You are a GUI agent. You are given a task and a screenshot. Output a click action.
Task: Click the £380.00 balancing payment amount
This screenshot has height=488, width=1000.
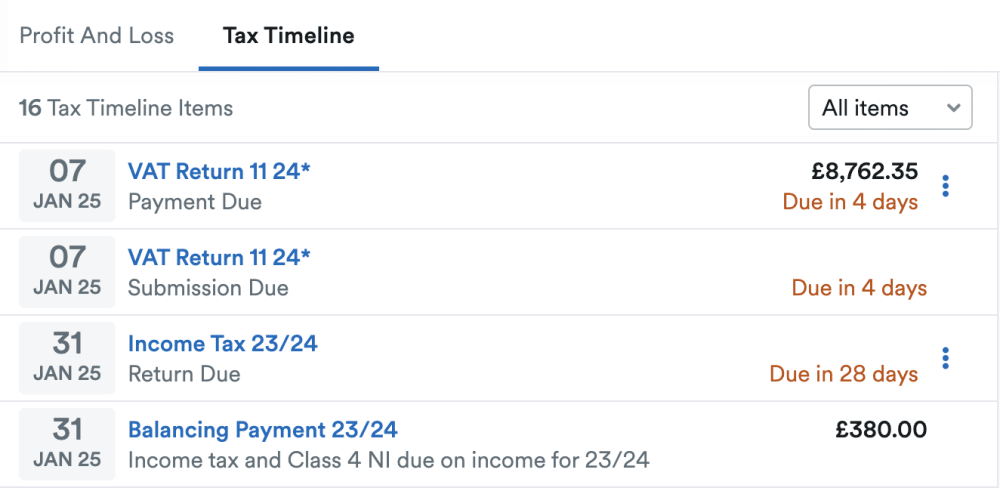pos(881,430)
